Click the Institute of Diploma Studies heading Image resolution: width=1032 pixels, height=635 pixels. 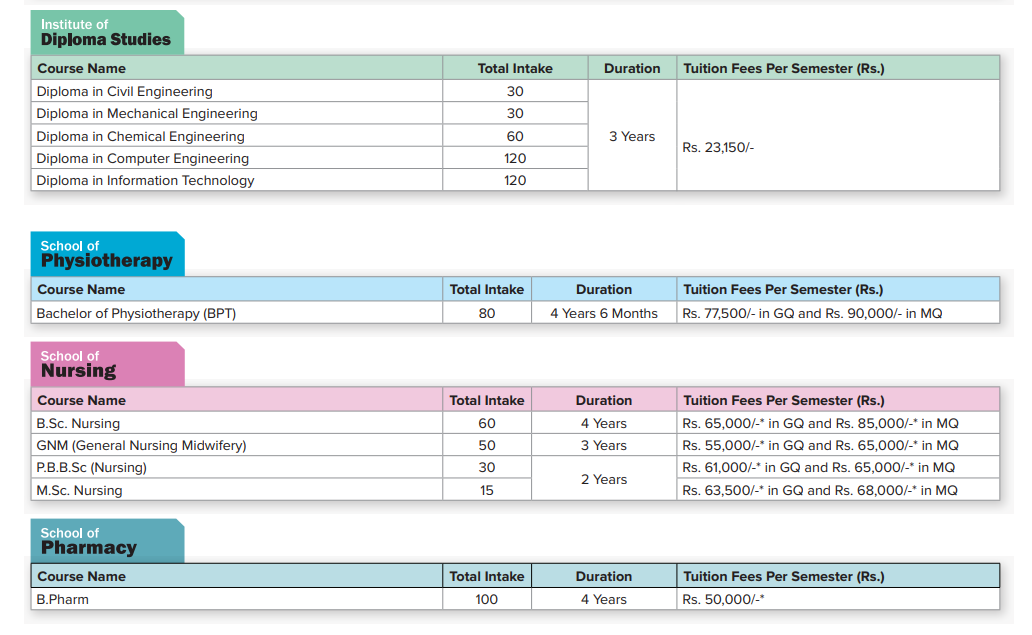click(107, 32)
